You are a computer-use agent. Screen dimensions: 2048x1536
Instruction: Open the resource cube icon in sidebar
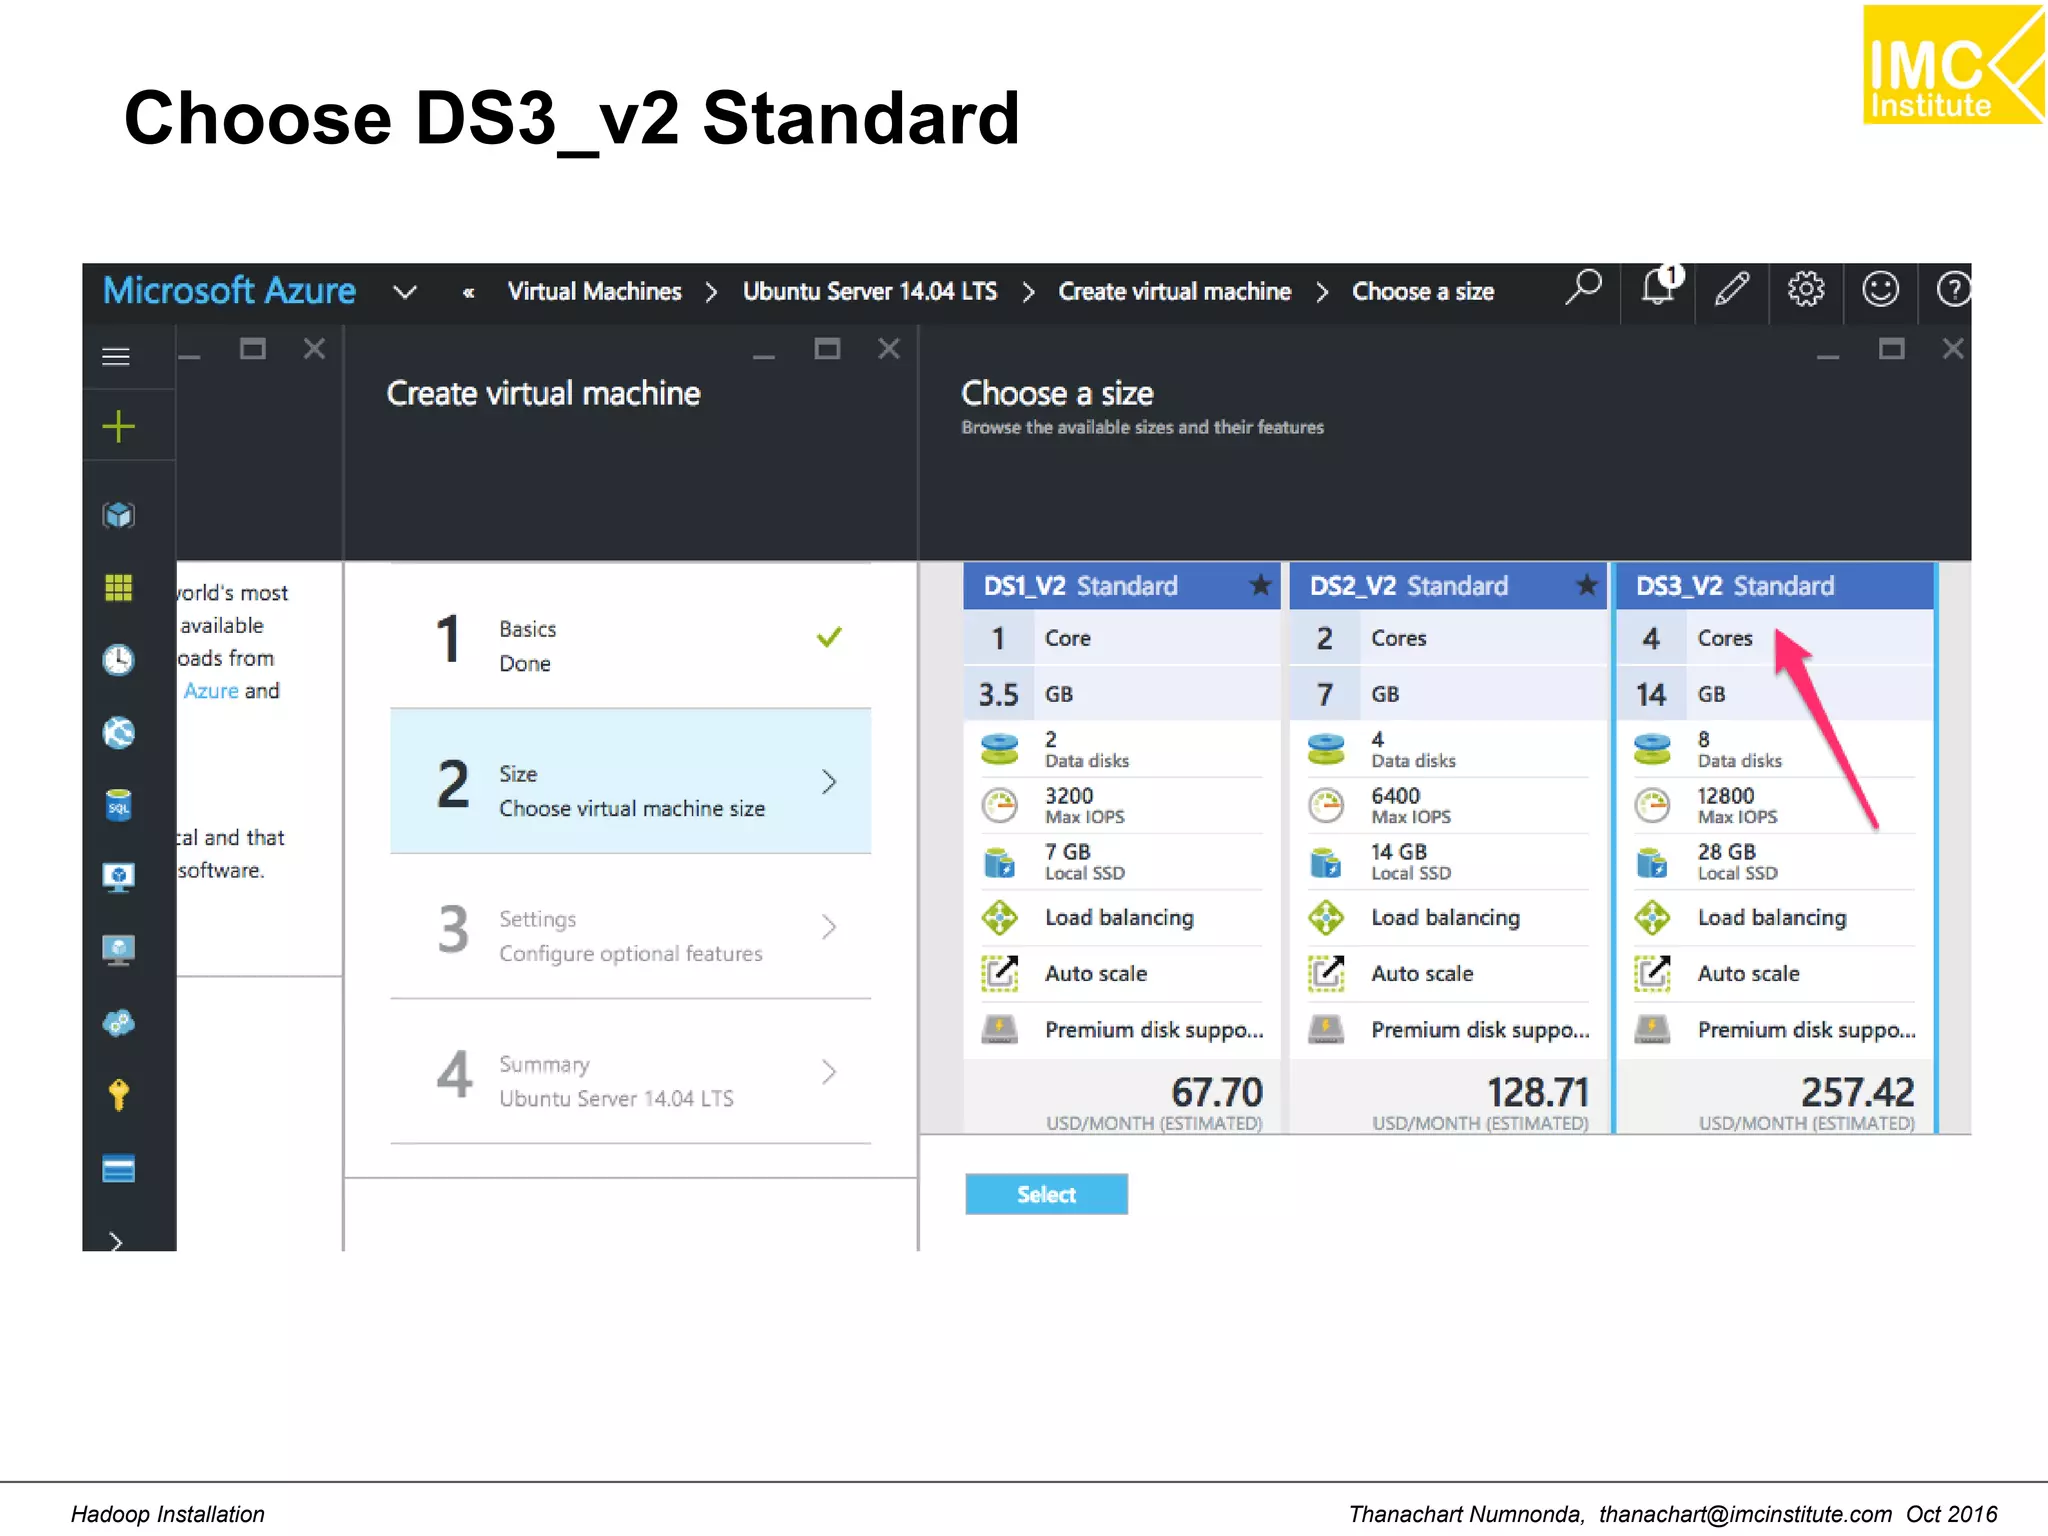tap(118, 515)
